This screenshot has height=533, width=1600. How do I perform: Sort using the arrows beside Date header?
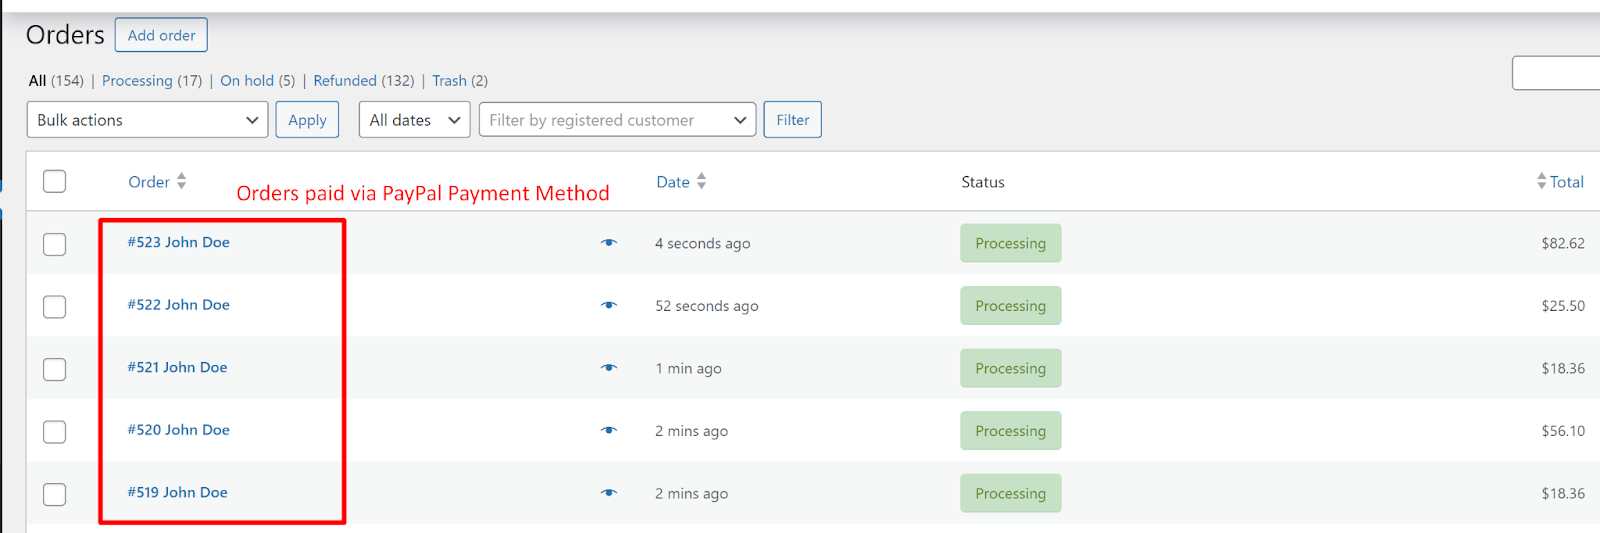pyautogui.click(x=702, y=181)
